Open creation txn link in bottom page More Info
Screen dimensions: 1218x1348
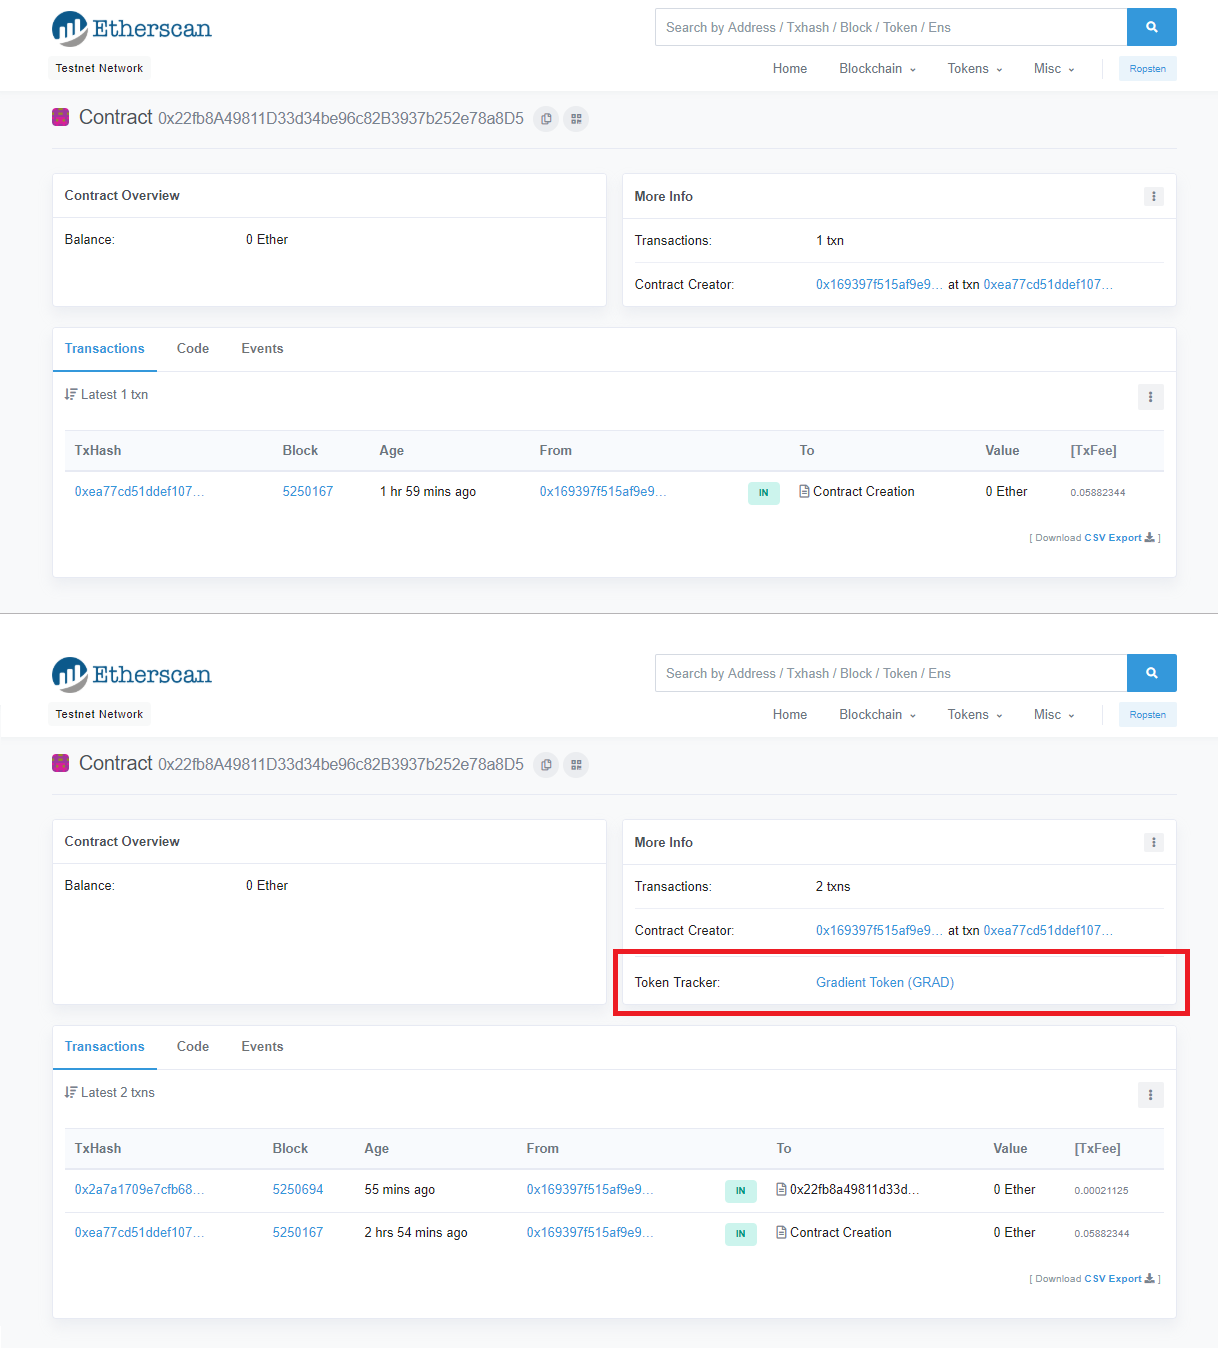tap(1048, 930)
